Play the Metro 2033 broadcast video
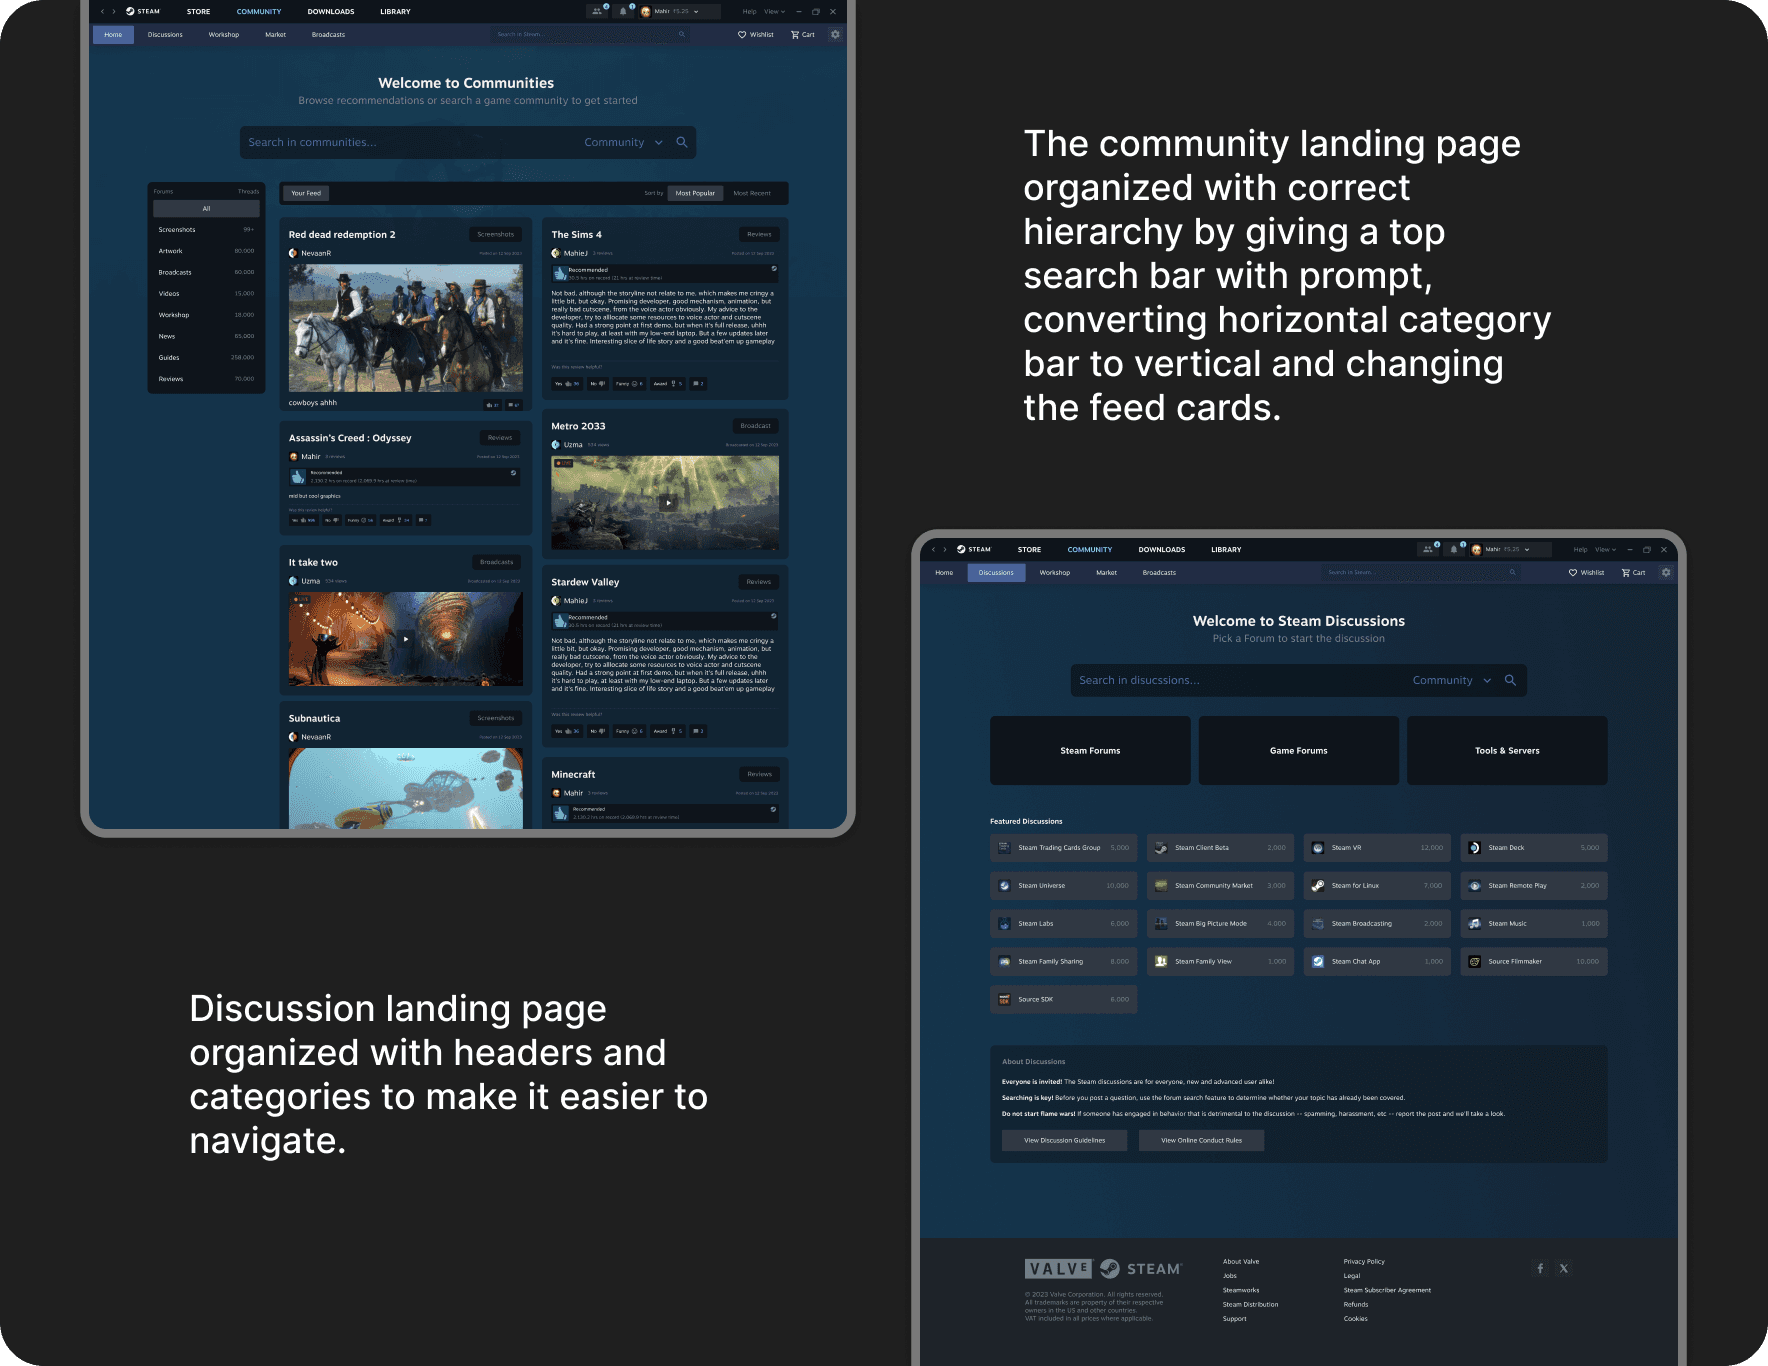The height and width of the screenshot is (1366, 1768). (x=669, y=502)
